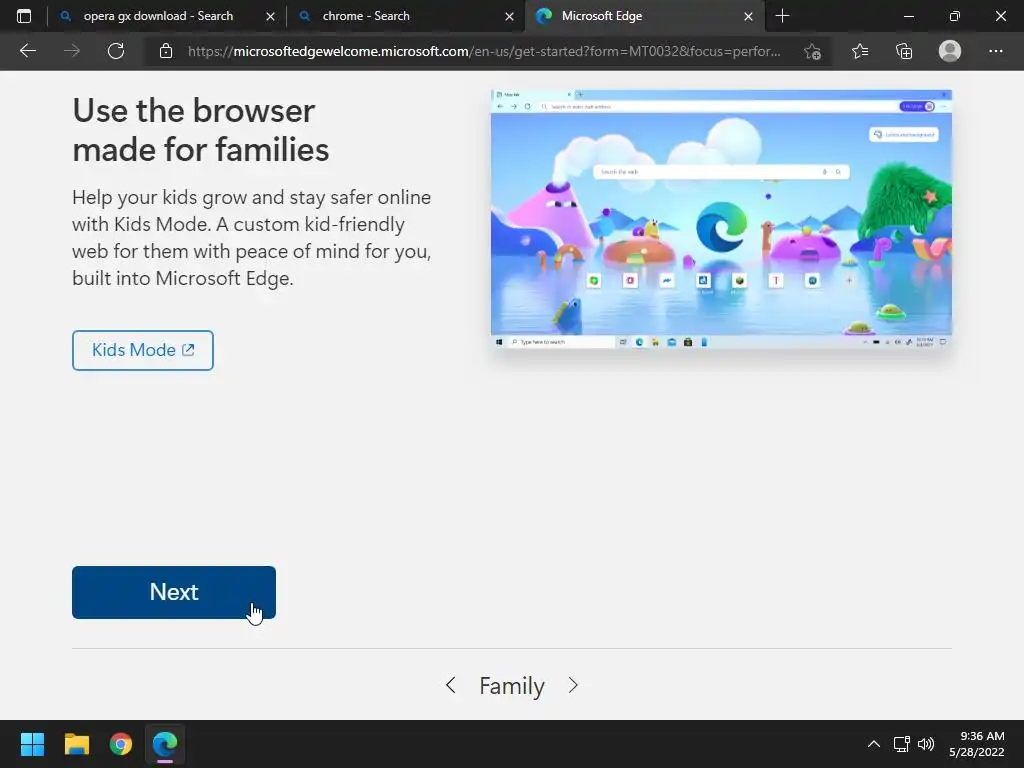Restore down the Edge window
1024x768 pixels.
955,16
